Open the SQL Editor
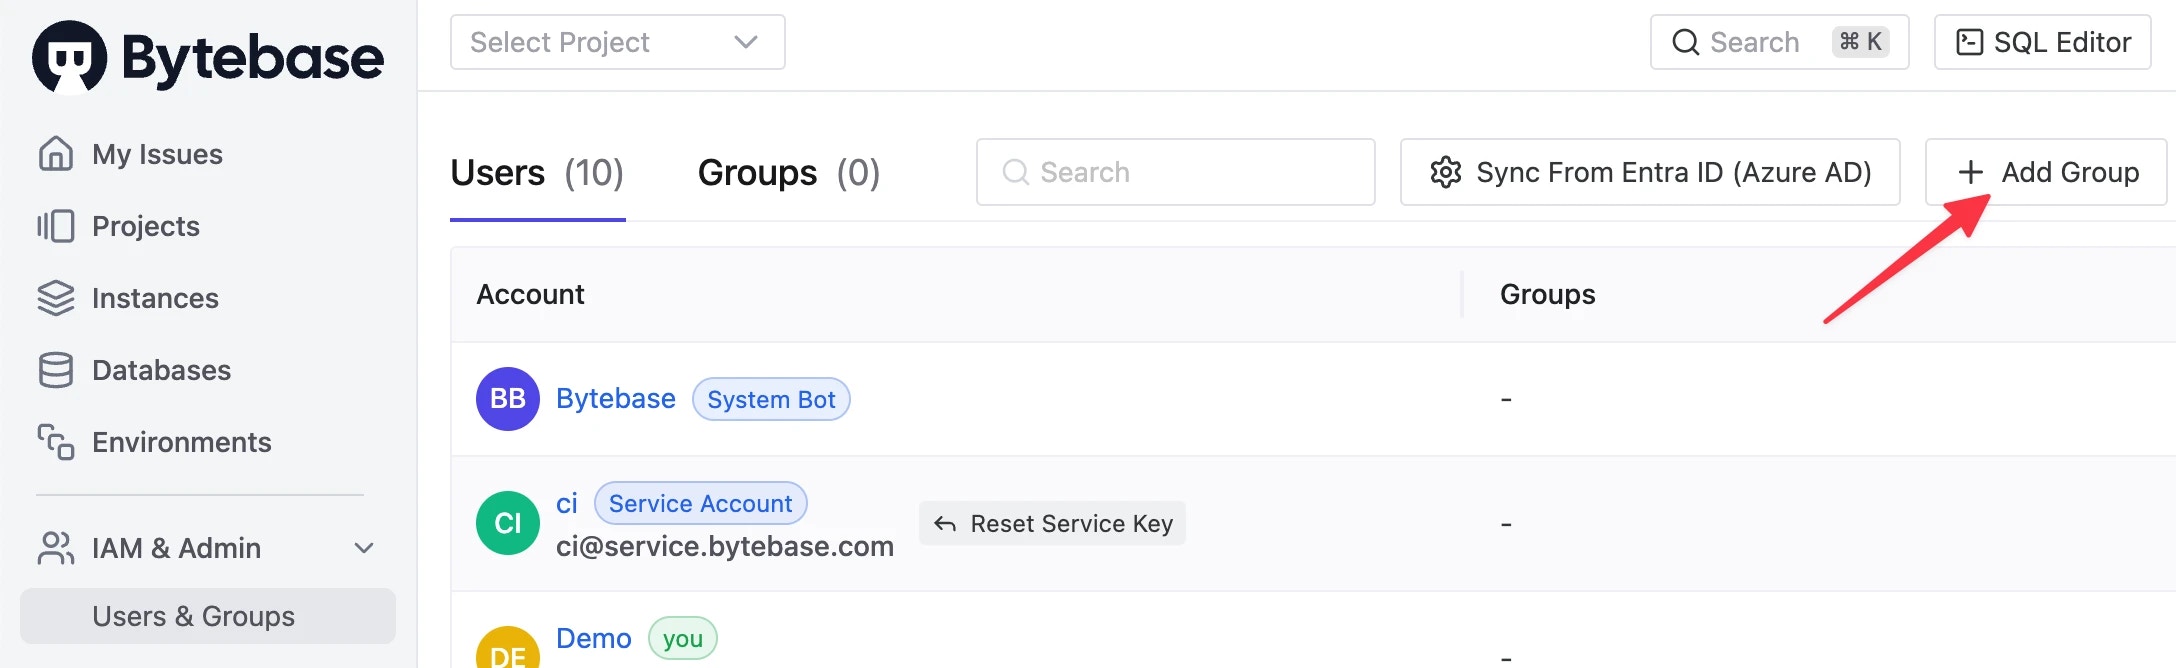2176x668 pixels. pyautogui.click(x=2043, y=42)
